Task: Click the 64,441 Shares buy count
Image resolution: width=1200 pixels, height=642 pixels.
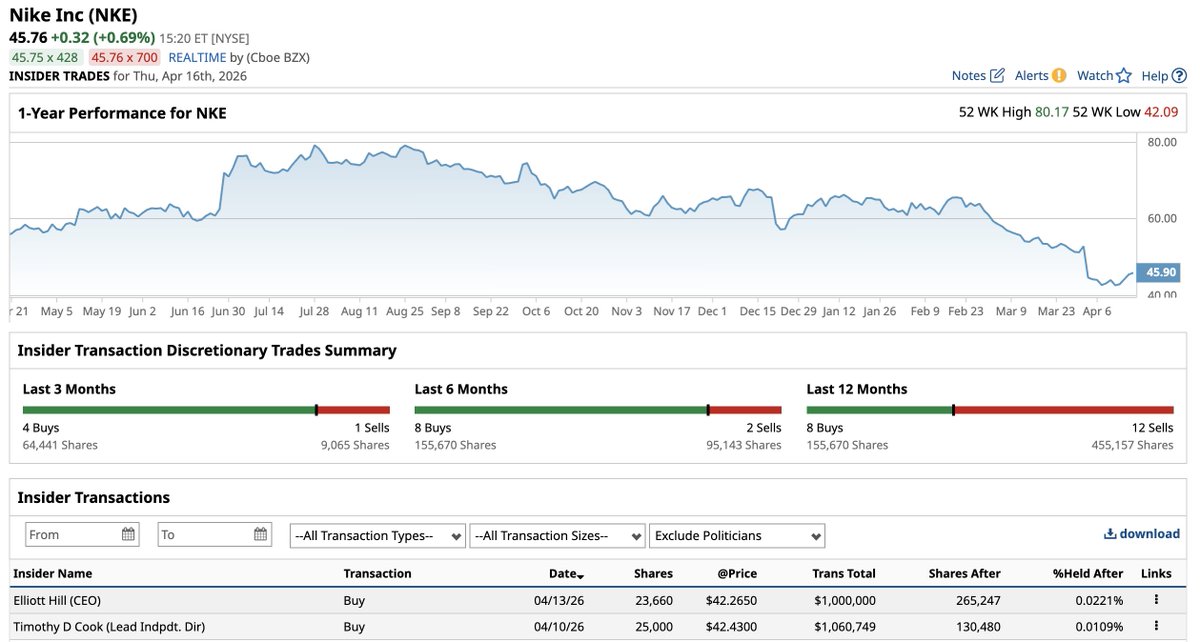Action: click(60, 445)
